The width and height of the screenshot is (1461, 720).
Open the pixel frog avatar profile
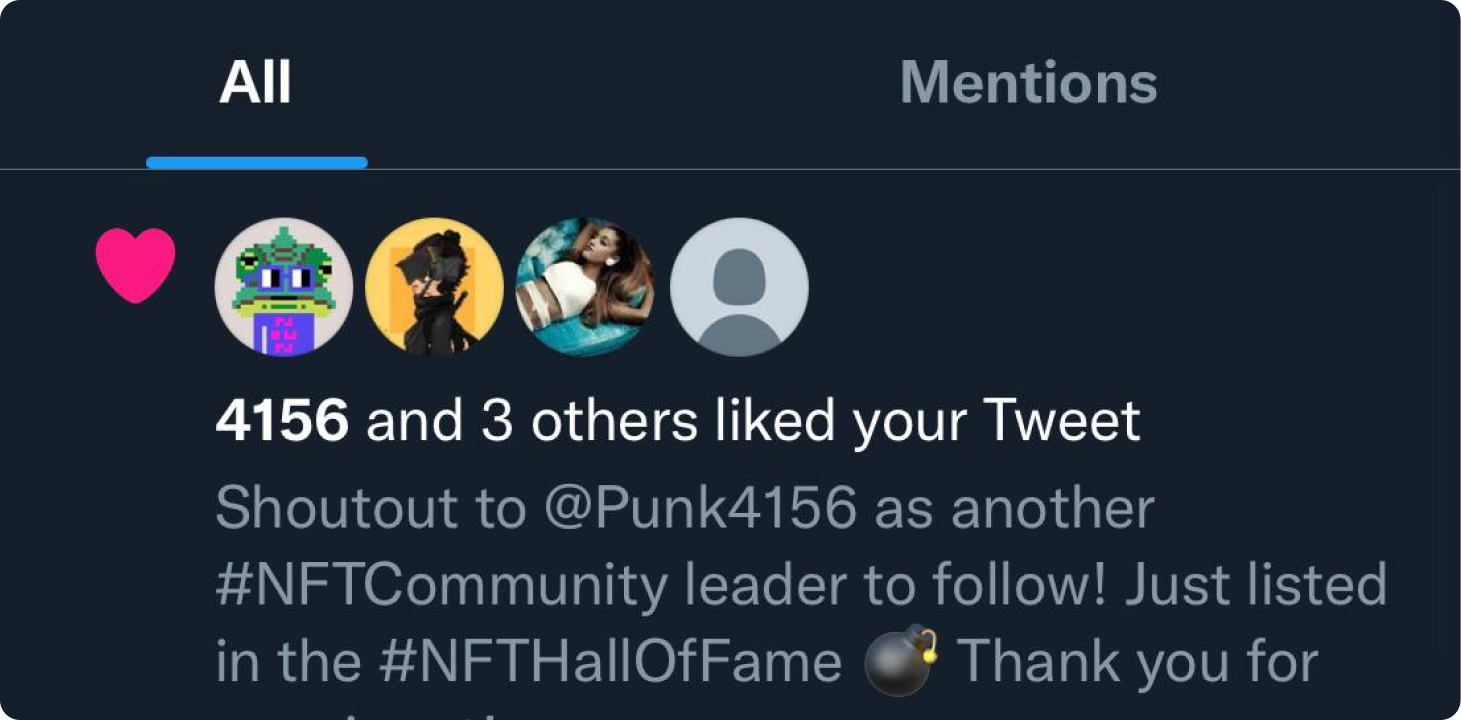point(284,287)
